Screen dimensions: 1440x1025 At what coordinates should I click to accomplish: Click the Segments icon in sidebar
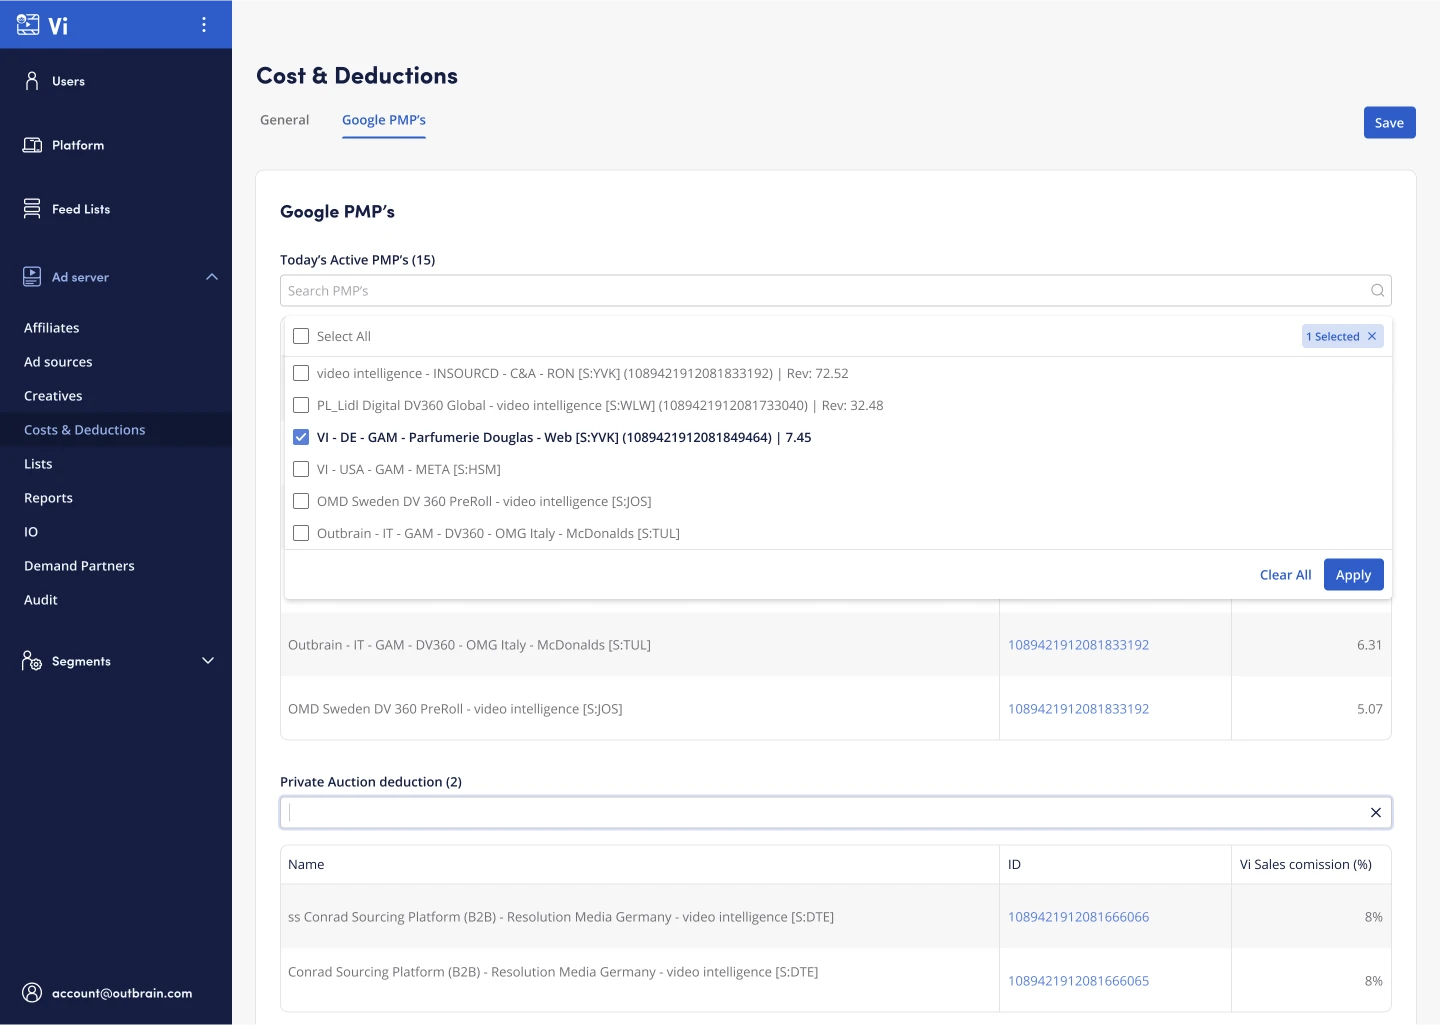tap(32, 661)
